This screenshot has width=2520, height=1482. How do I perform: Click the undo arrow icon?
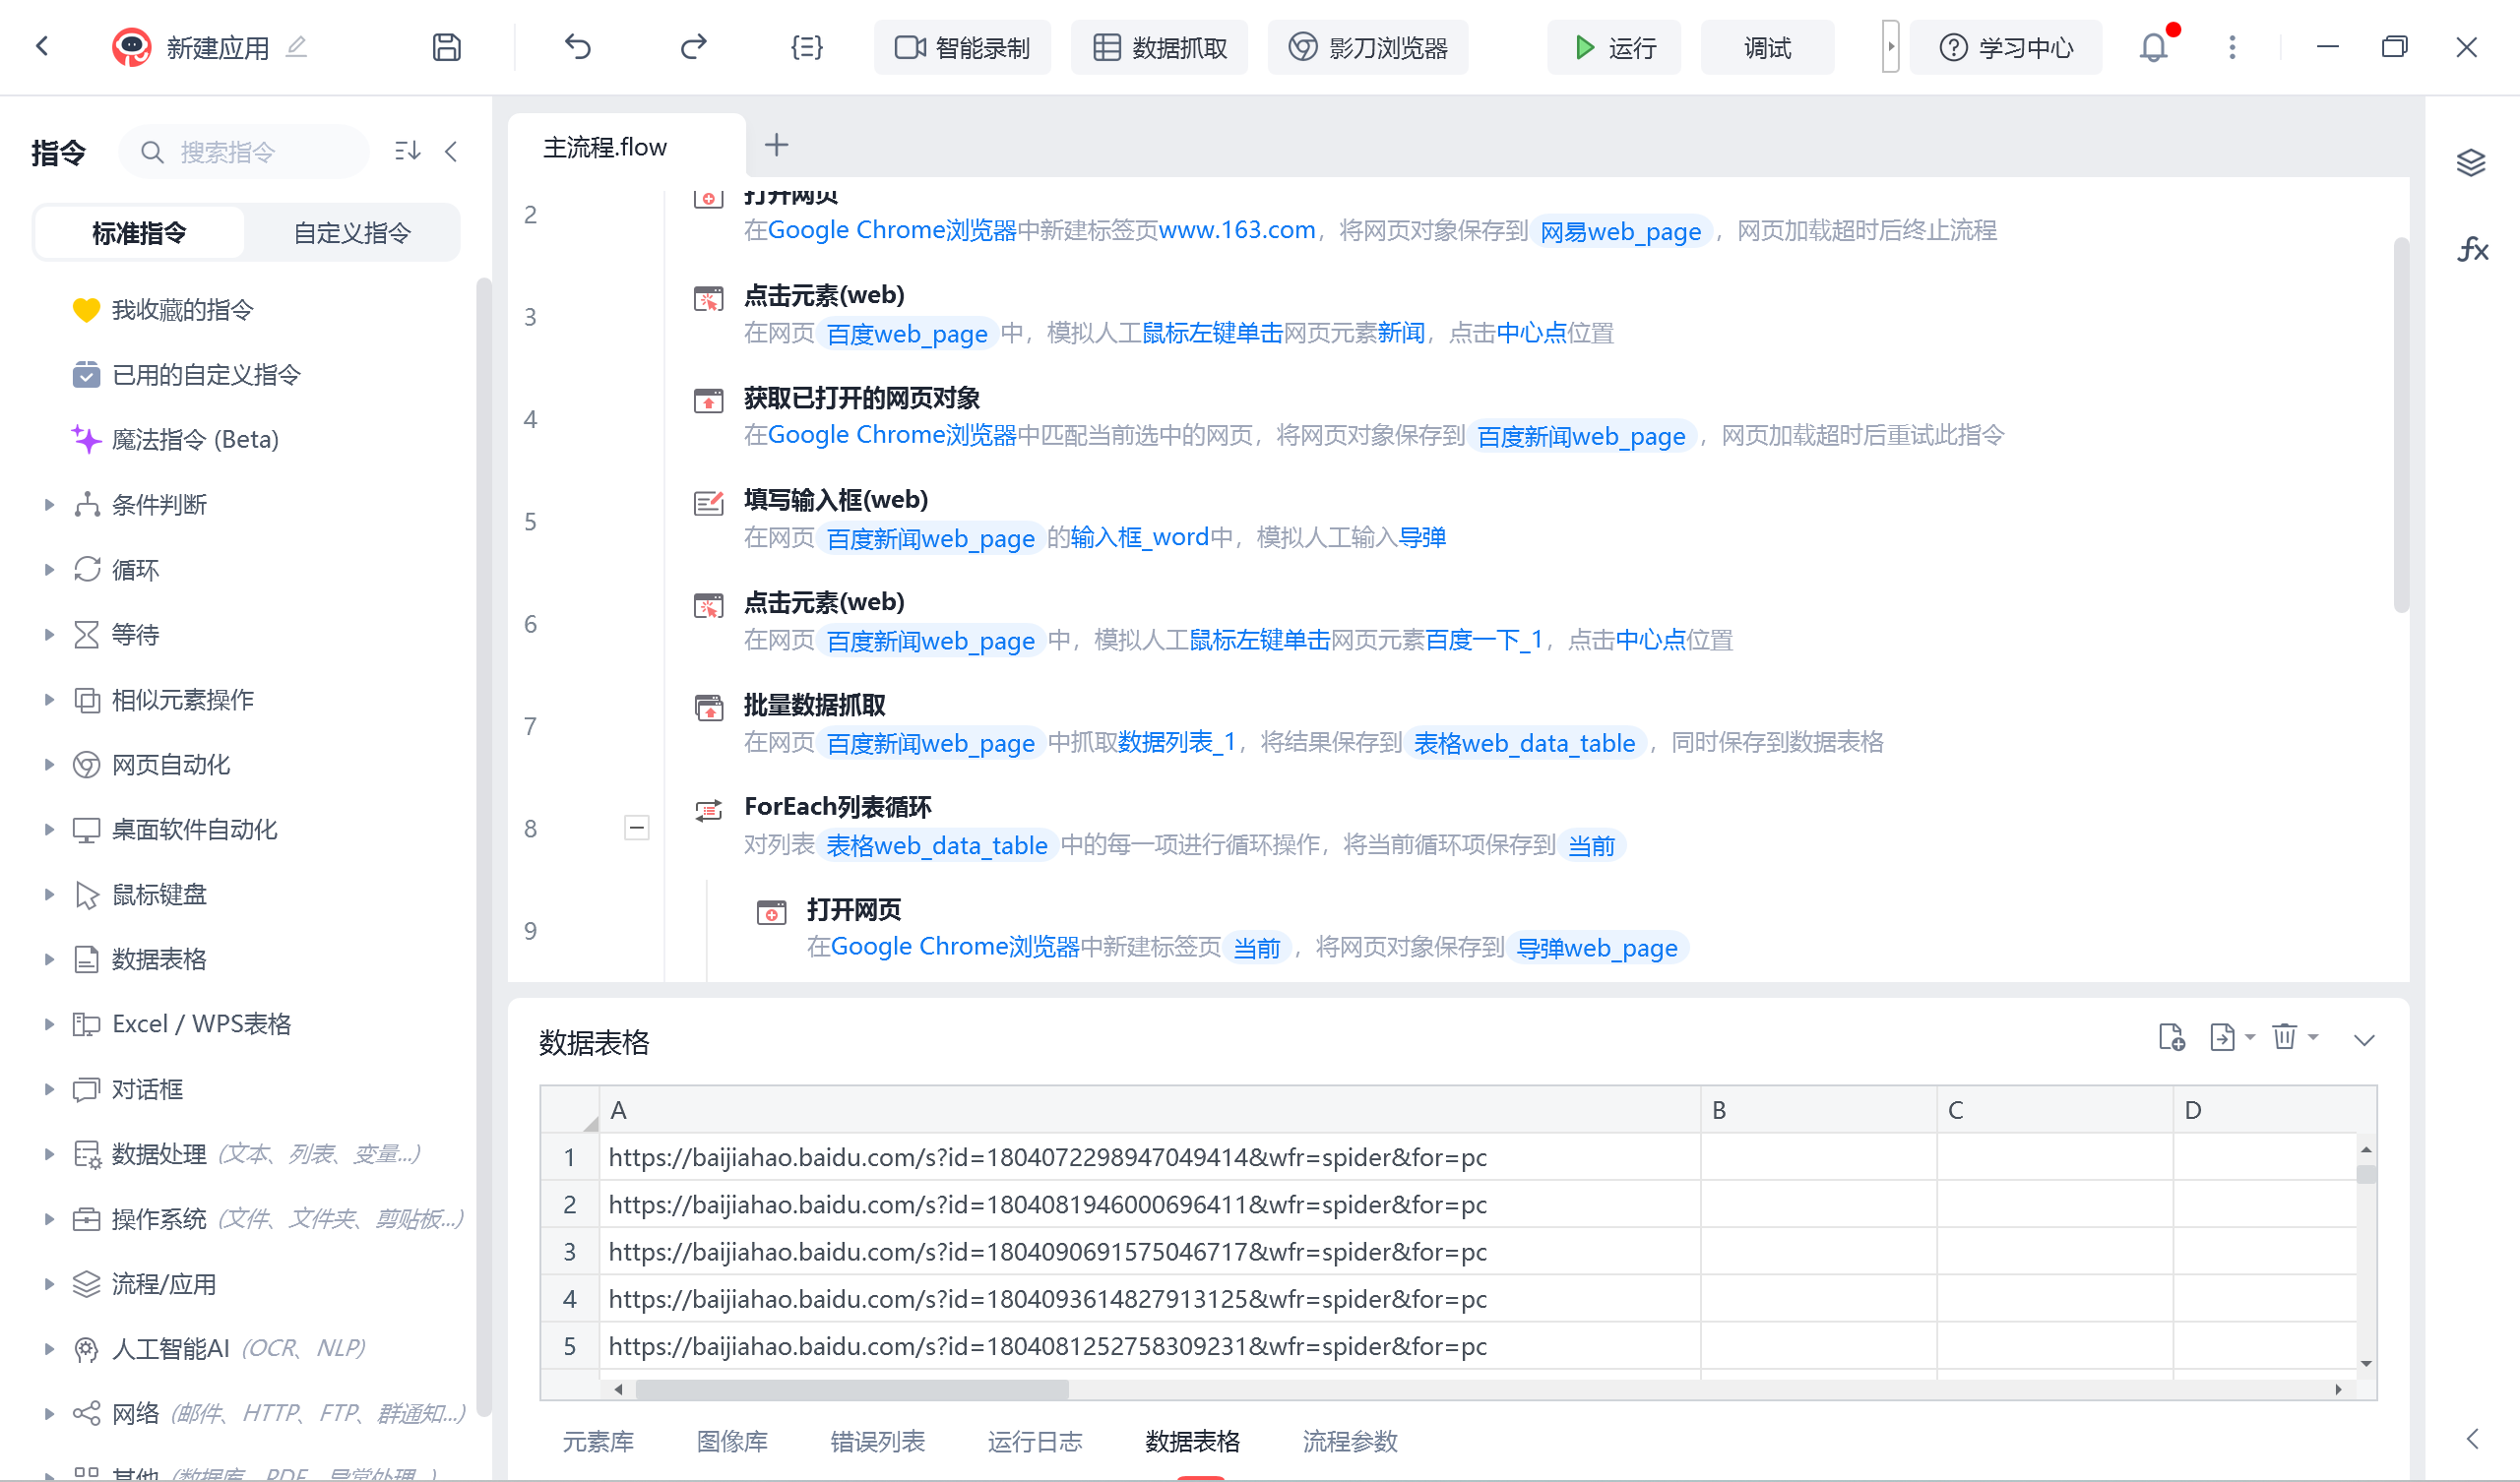pos(578,47)
